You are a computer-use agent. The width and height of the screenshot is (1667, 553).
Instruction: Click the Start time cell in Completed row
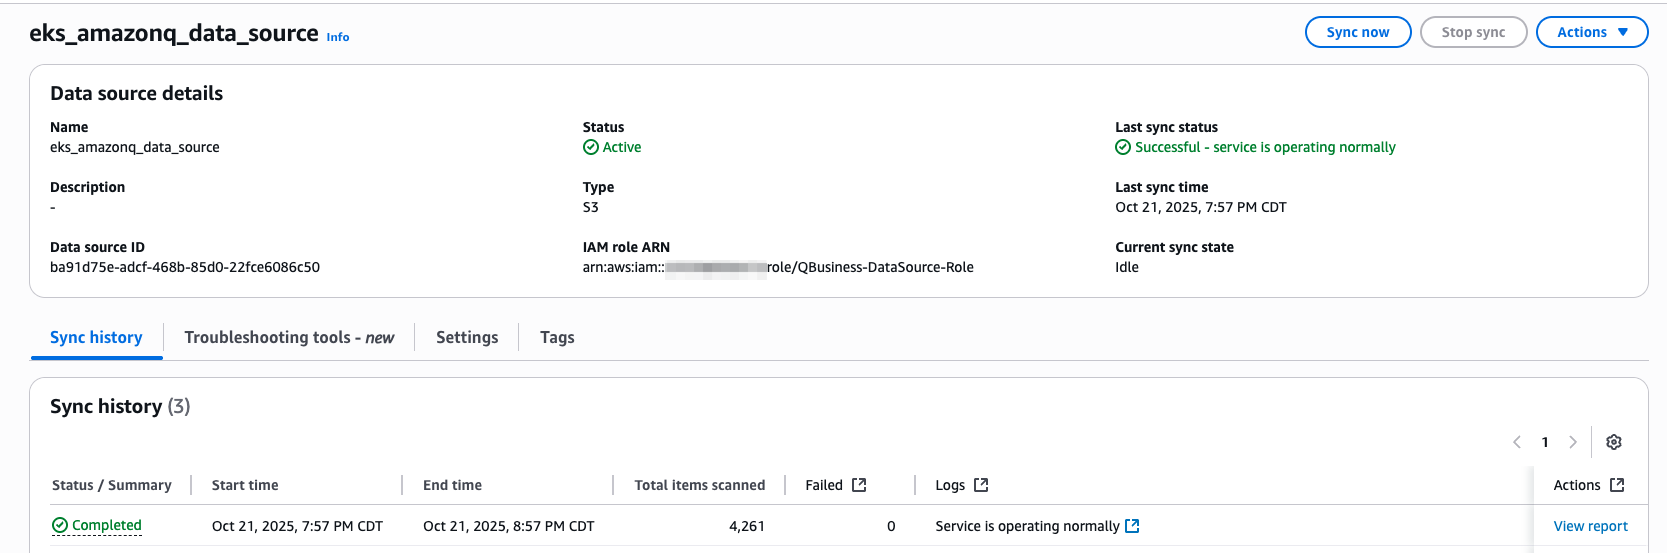(x=297, y=526)
